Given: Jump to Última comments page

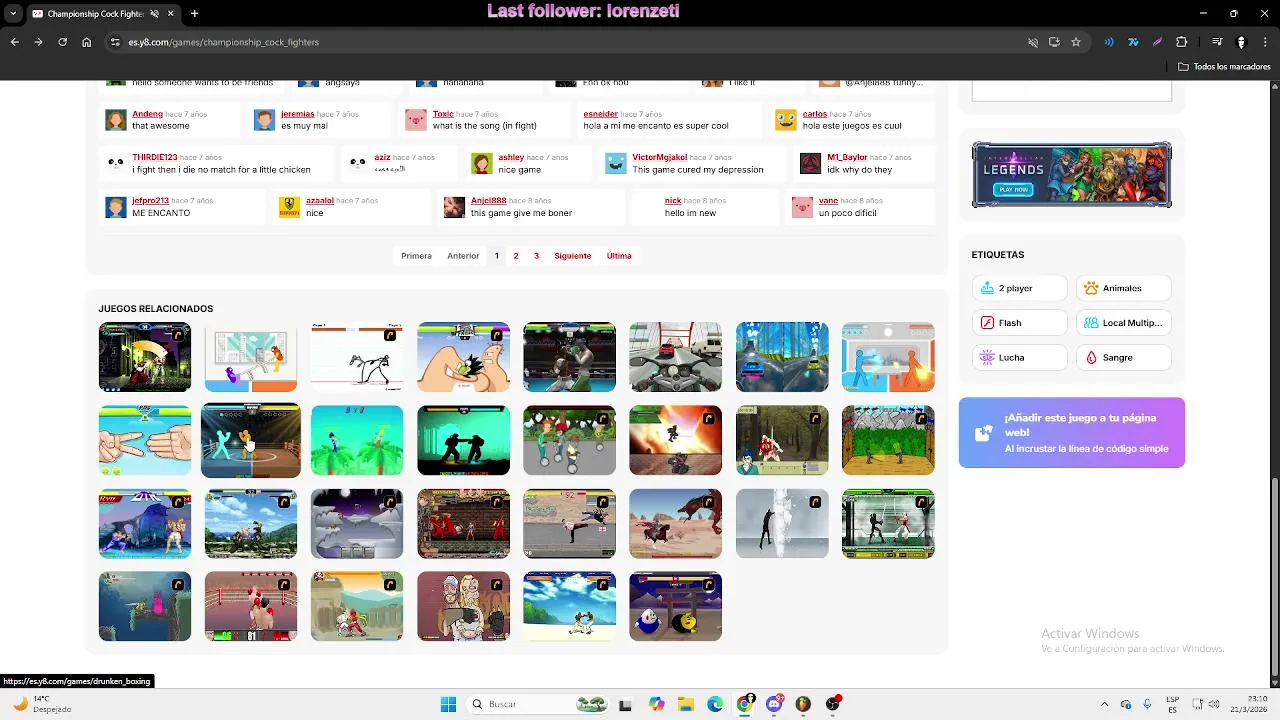Looking at the screenshot, I should pyautogui.click(x=619, y=256).
